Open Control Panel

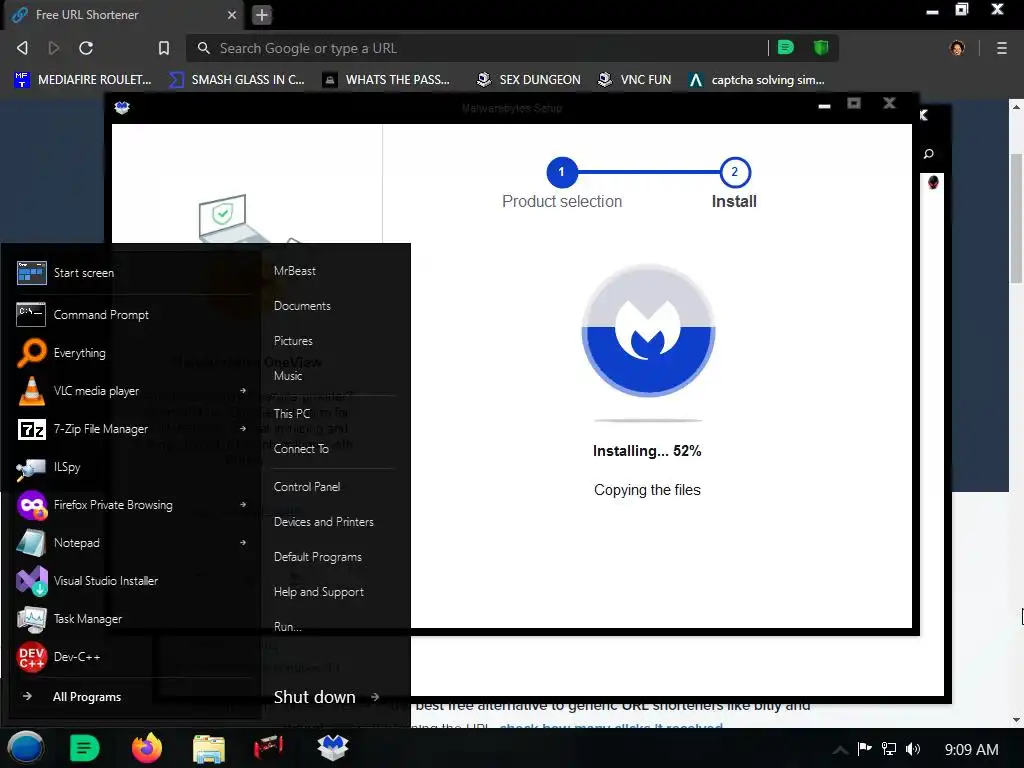(x=307, y=487)
